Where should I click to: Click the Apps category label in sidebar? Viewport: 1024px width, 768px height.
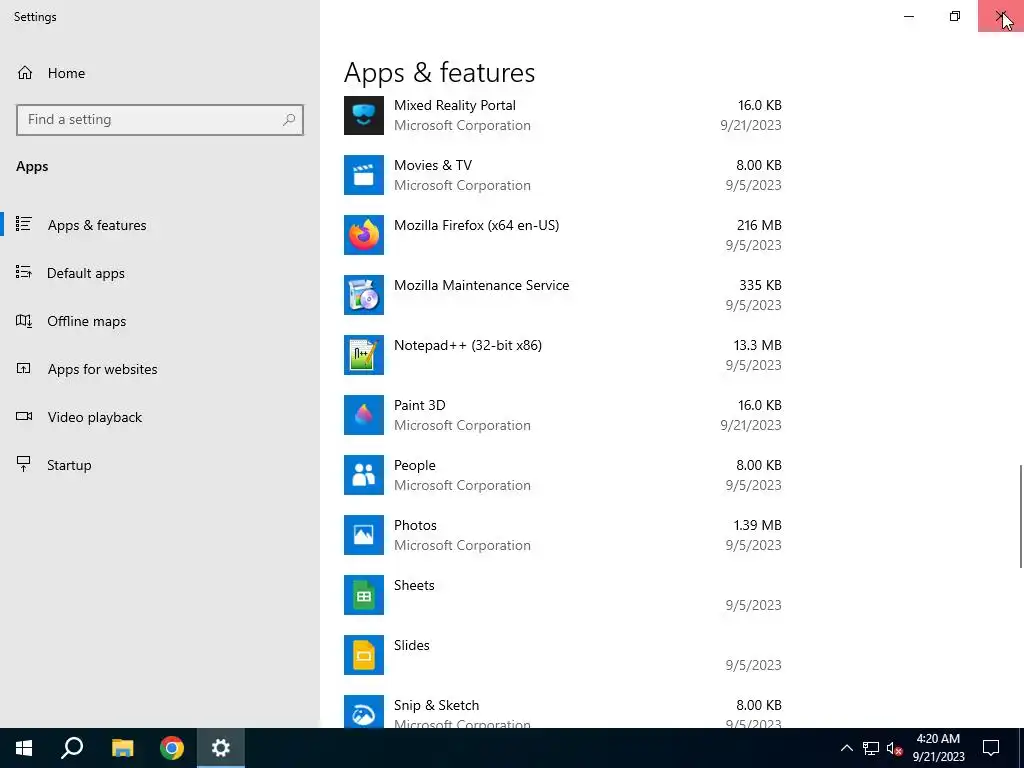32,167
